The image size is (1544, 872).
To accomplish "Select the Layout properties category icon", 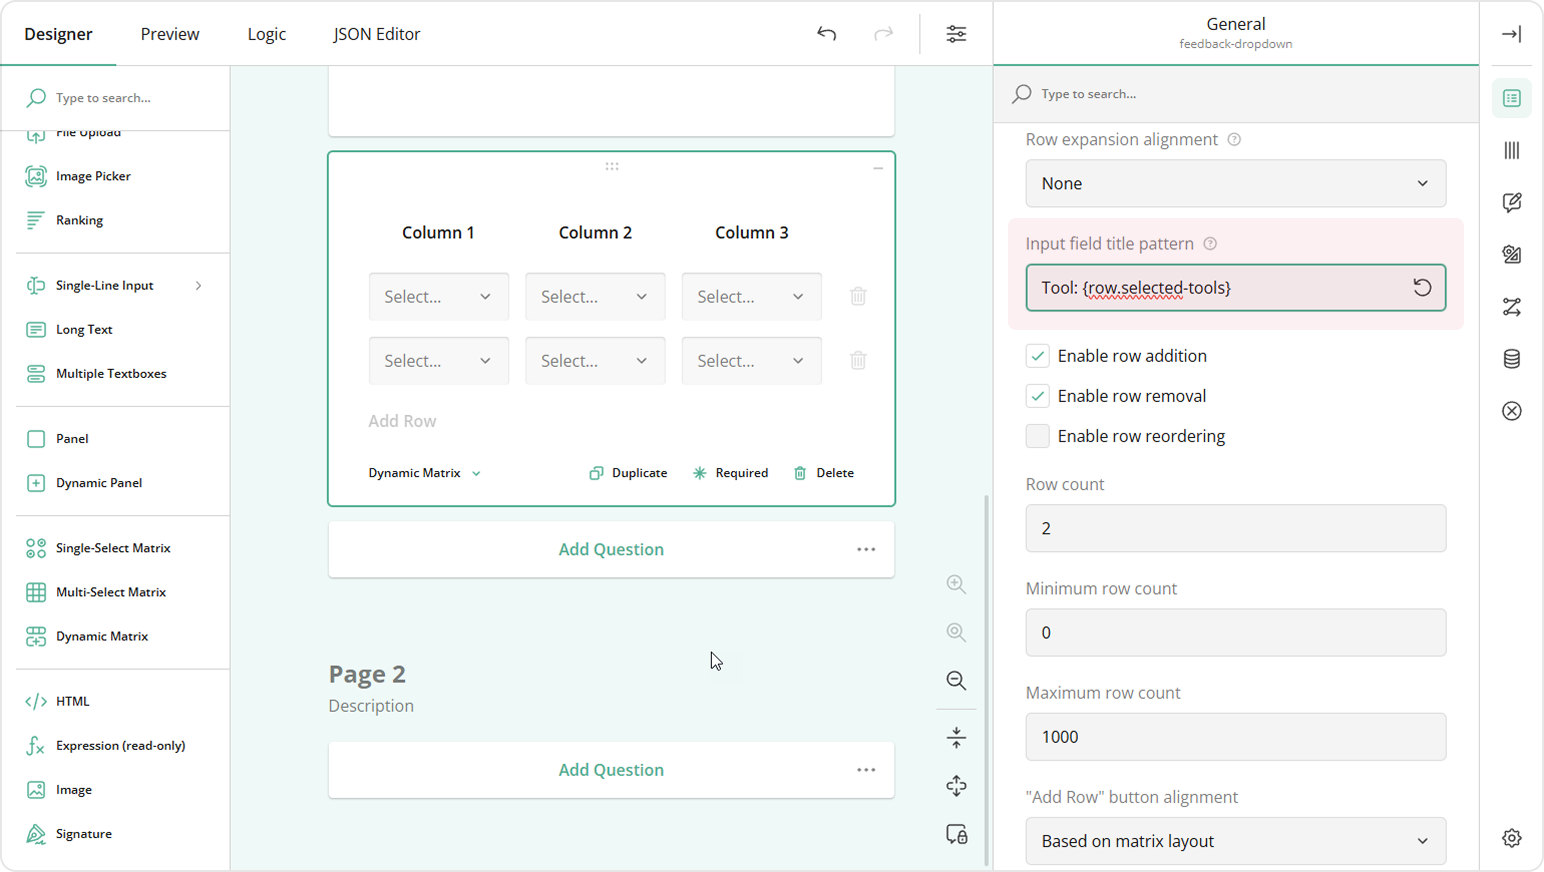I will click(x=1512, y=150).
